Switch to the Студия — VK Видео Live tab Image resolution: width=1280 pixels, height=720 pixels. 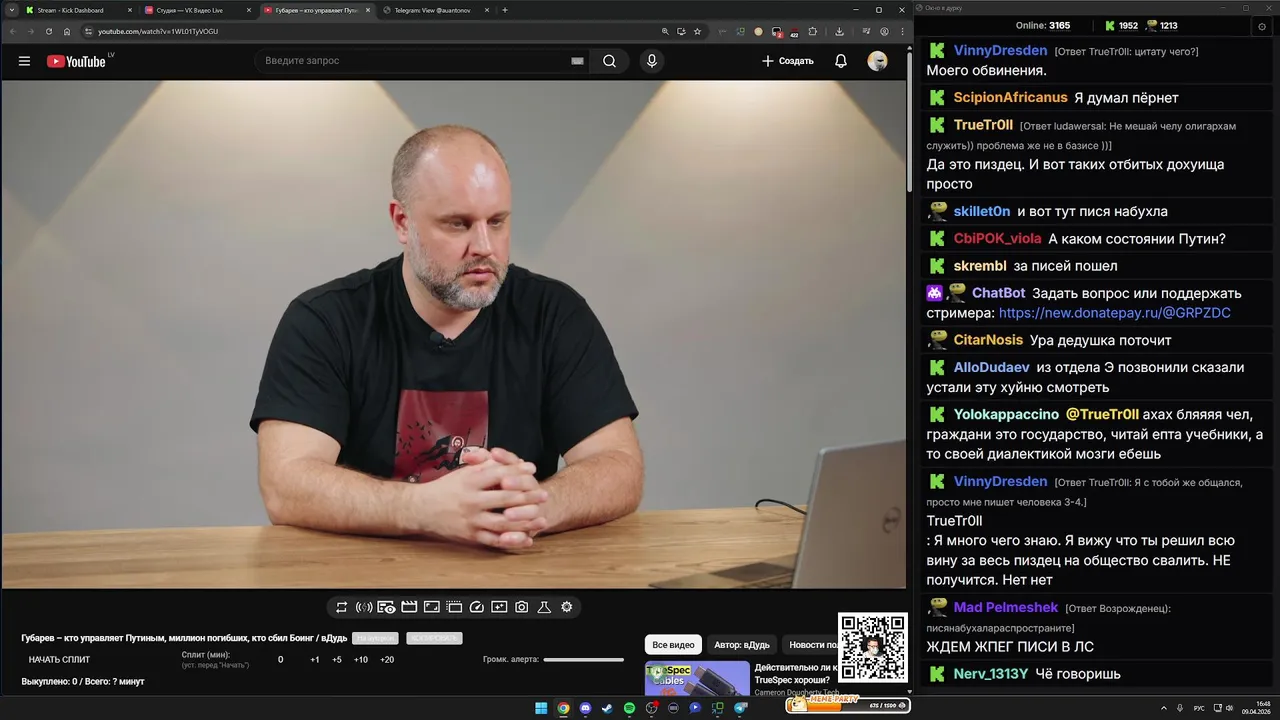197,10
